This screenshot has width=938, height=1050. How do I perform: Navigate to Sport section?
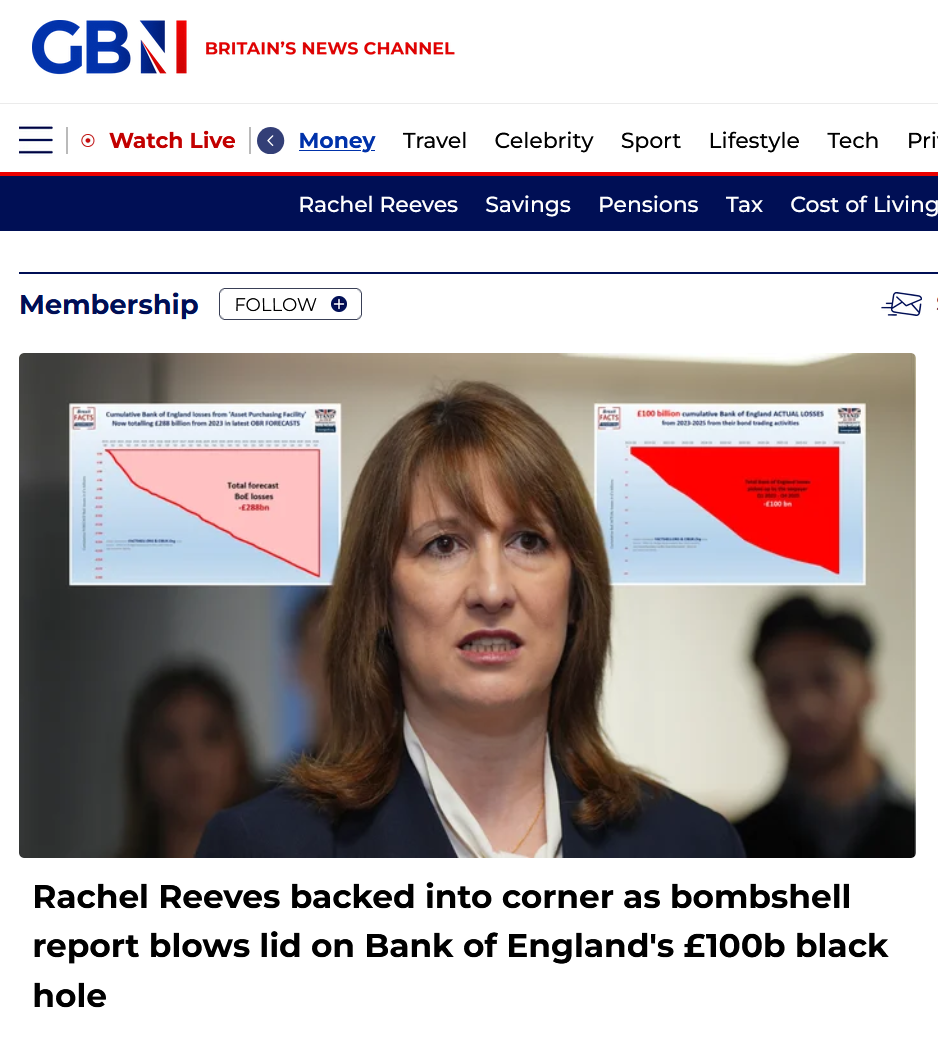click(651, 141)
